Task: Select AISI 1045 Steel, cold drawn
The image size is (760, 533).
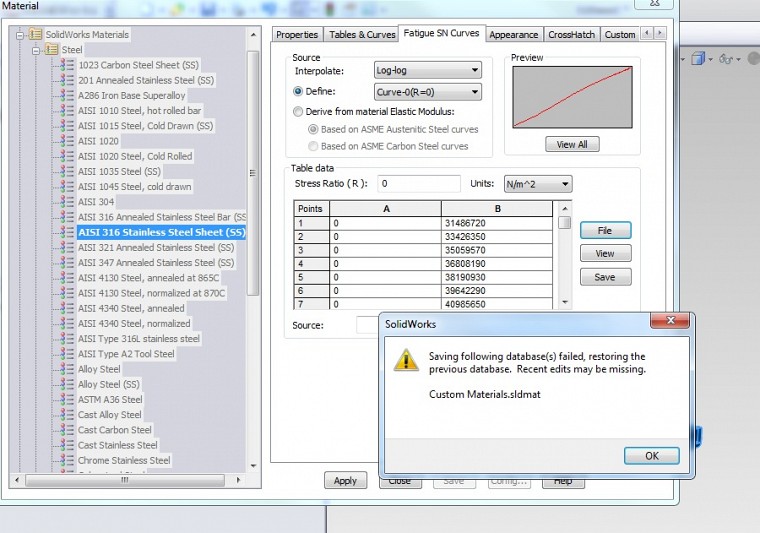Action: pyautogui.click(x=134, y=187)
